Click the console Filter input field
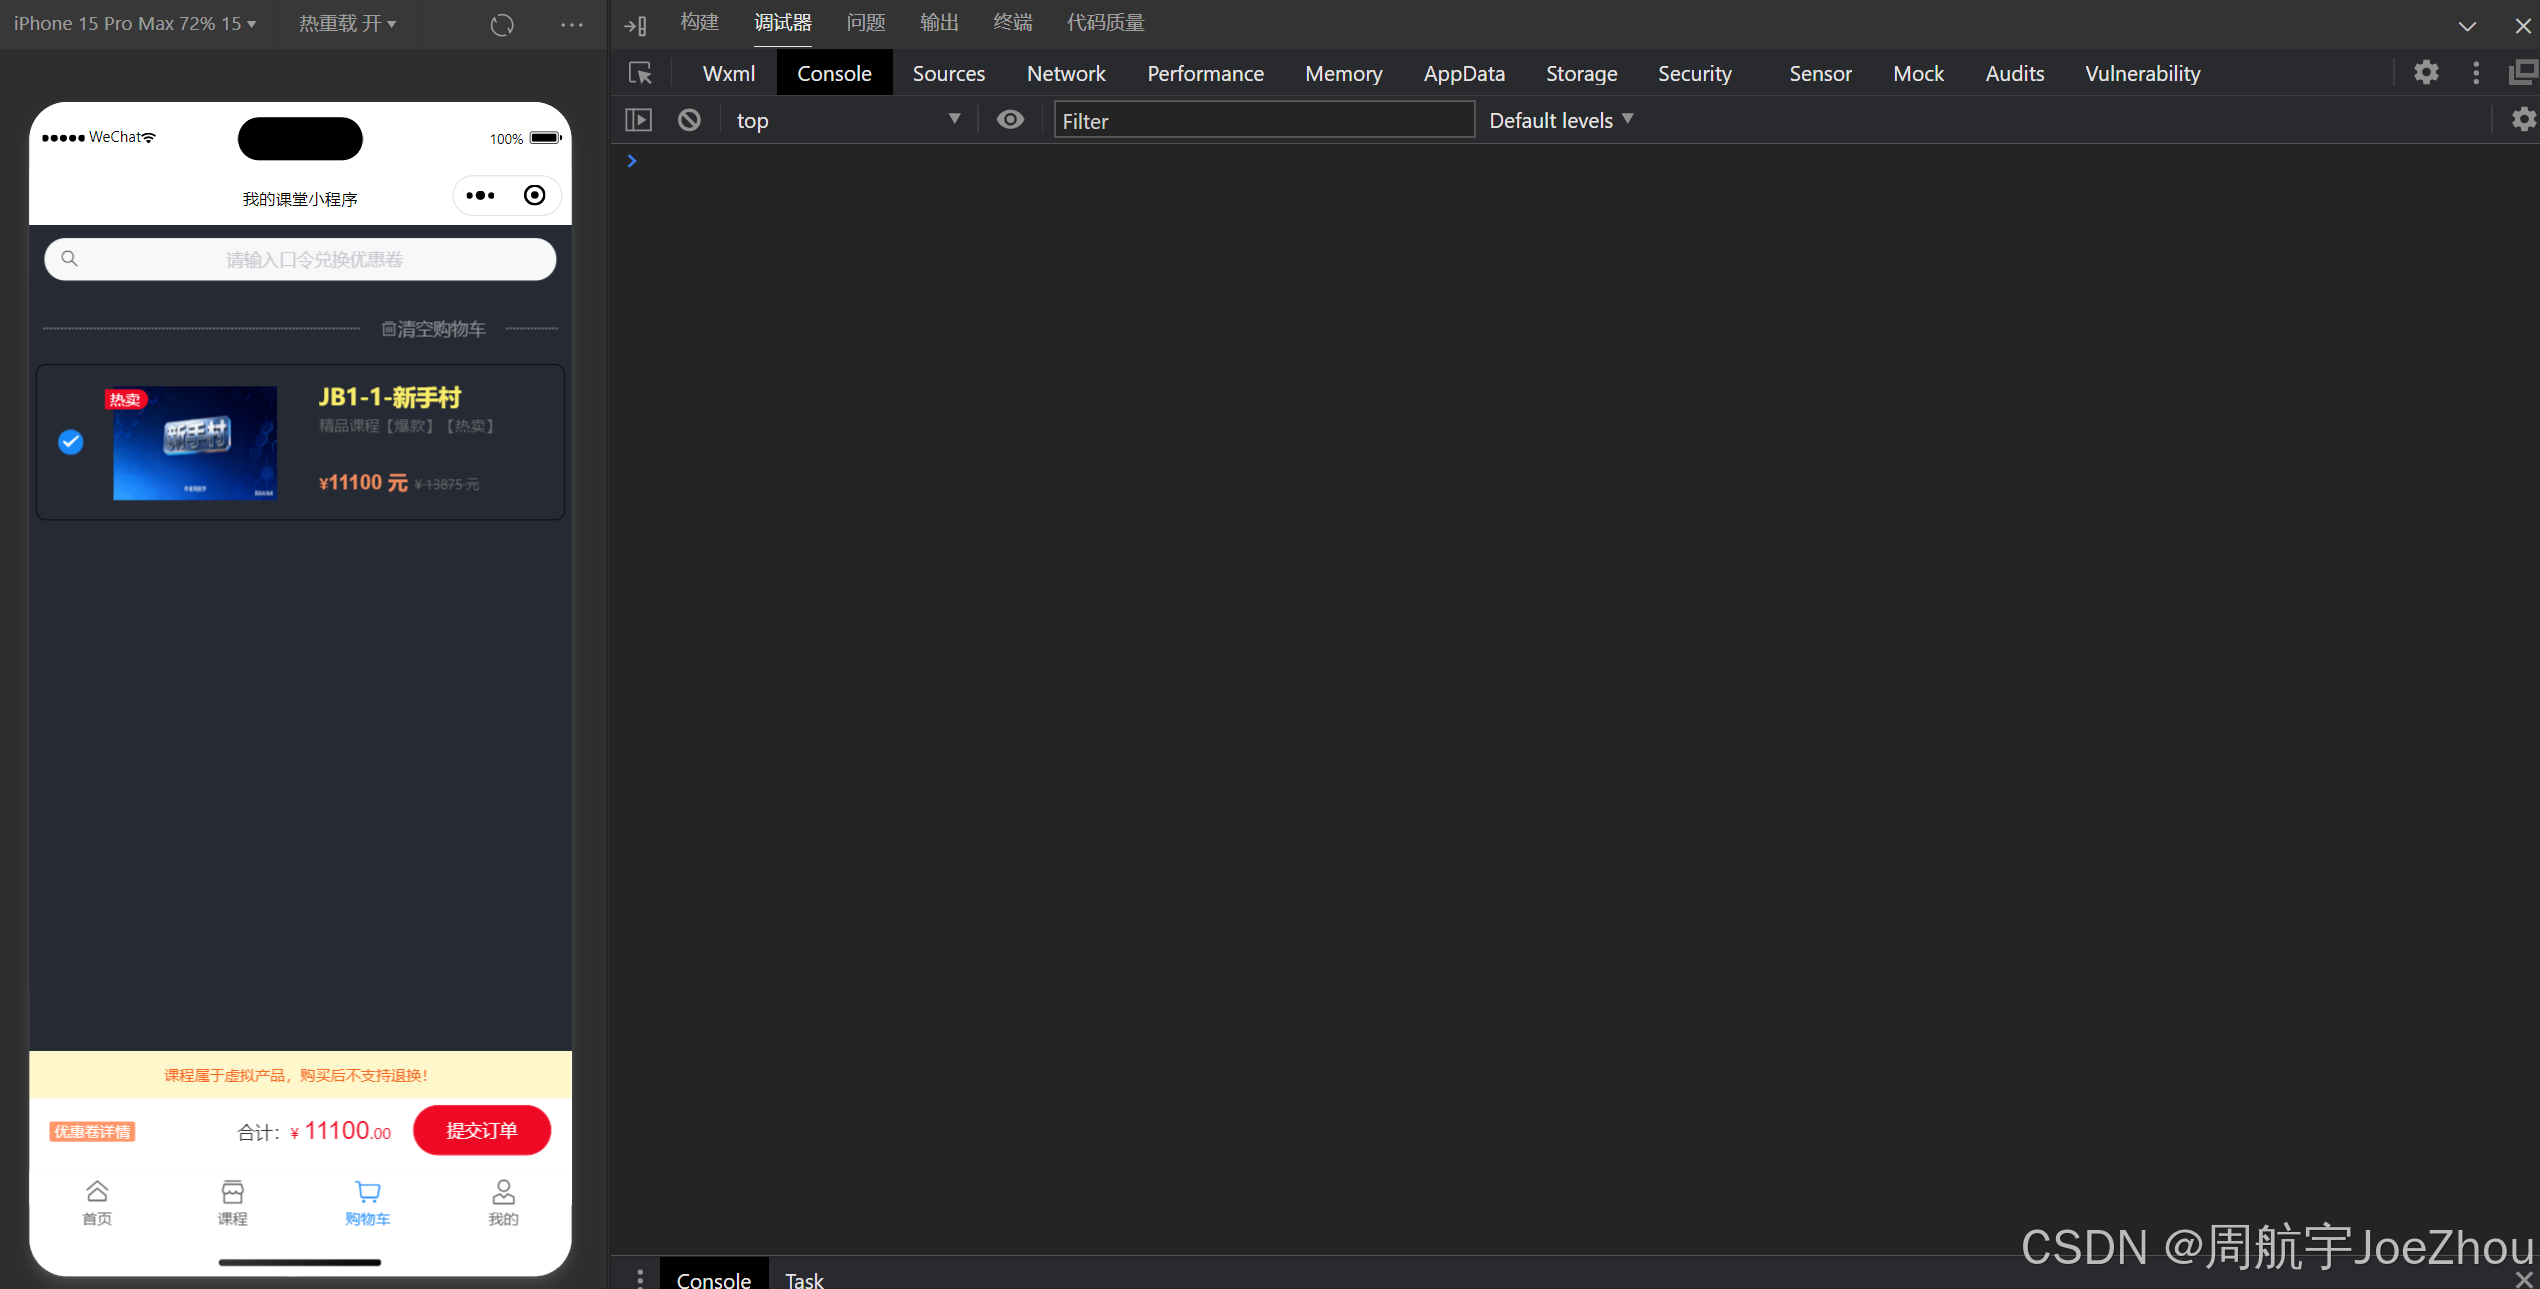 click(x=1262, y=120)
